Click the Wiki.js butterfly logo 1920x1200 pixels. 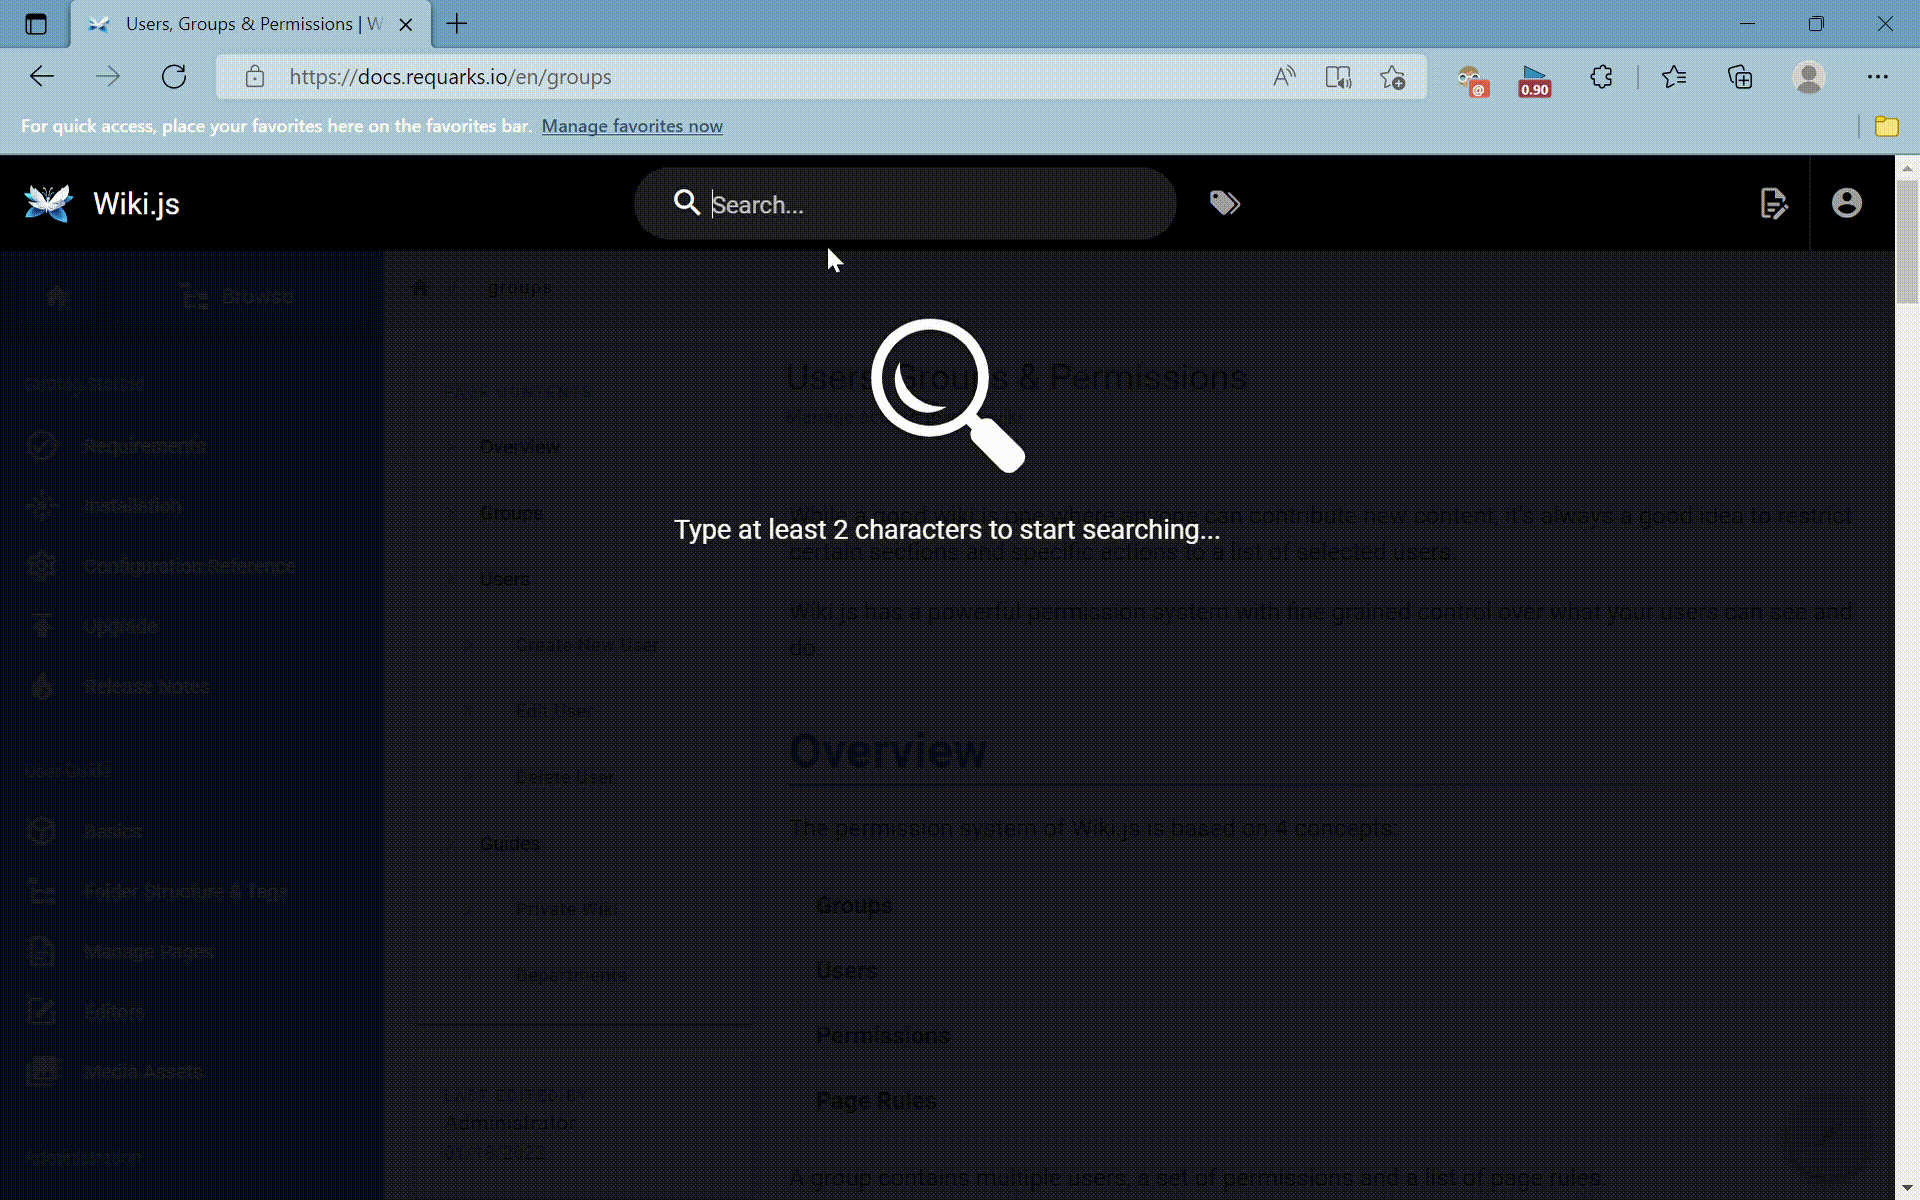[x=47, y=203]
